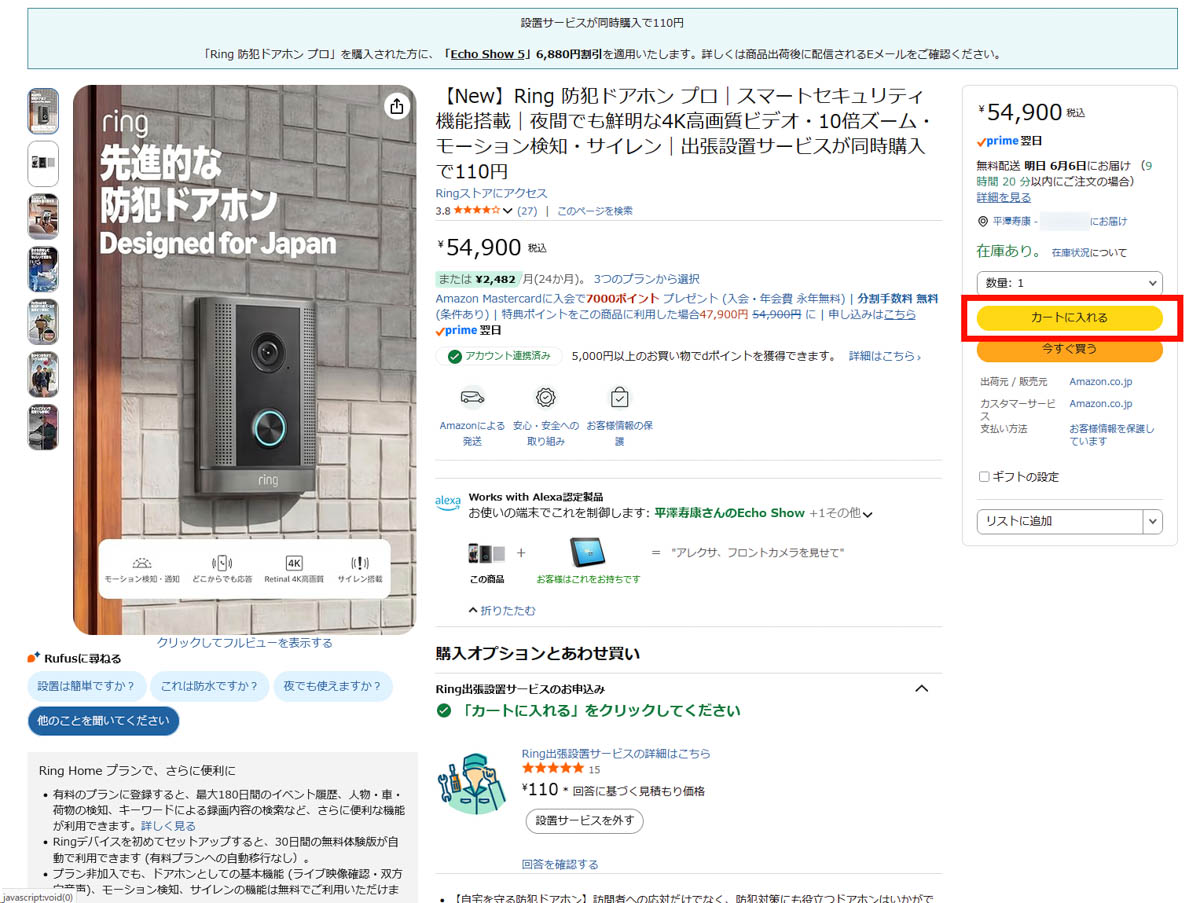The width and height of the screenshot is (1200, 903).
Task: Click the Echo Show device image
Action: point(588,552)
